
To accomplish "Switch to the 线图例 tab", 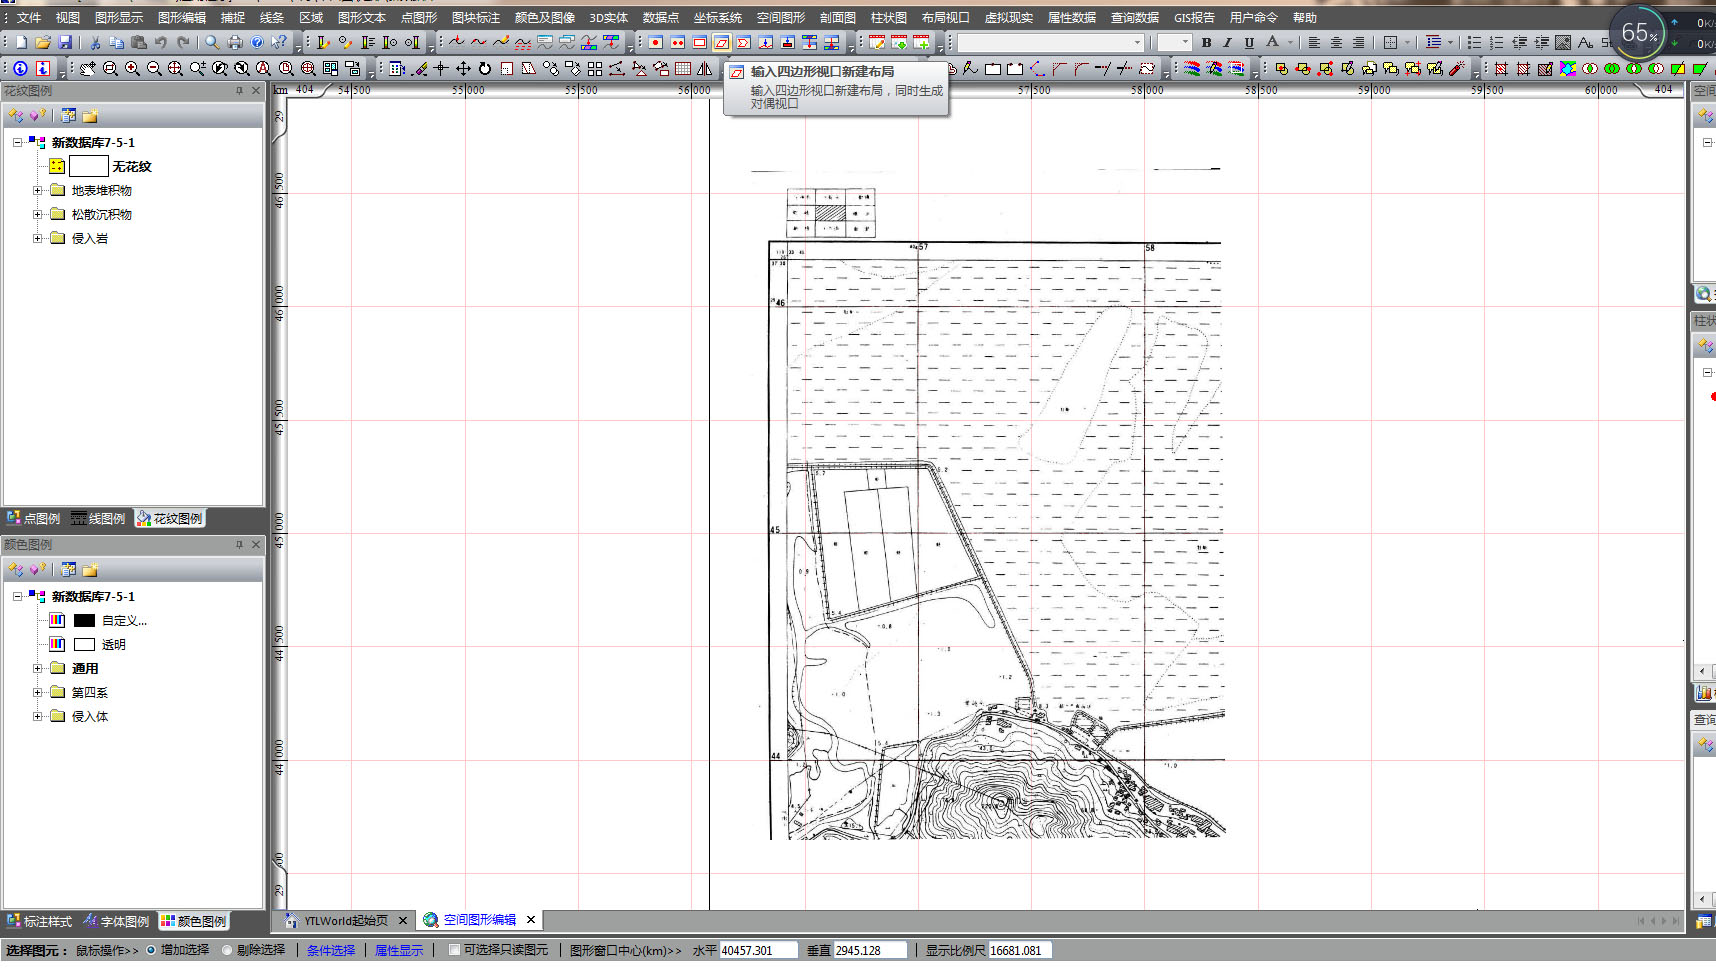I will (x=99, y=518).
